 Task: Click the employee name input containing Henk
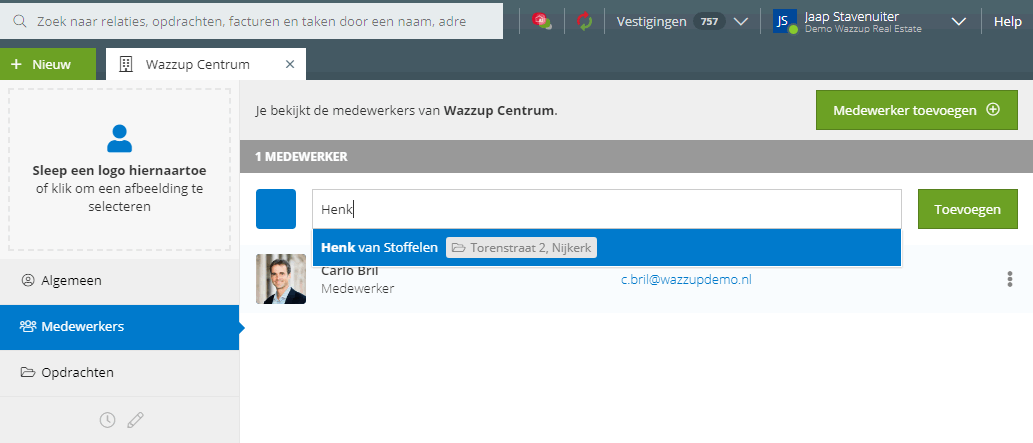pyautogui.click(x=607, y=210)
